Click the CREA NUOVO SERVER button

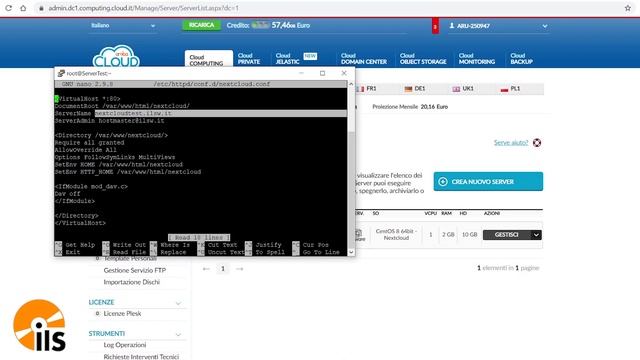click(488, 182)
